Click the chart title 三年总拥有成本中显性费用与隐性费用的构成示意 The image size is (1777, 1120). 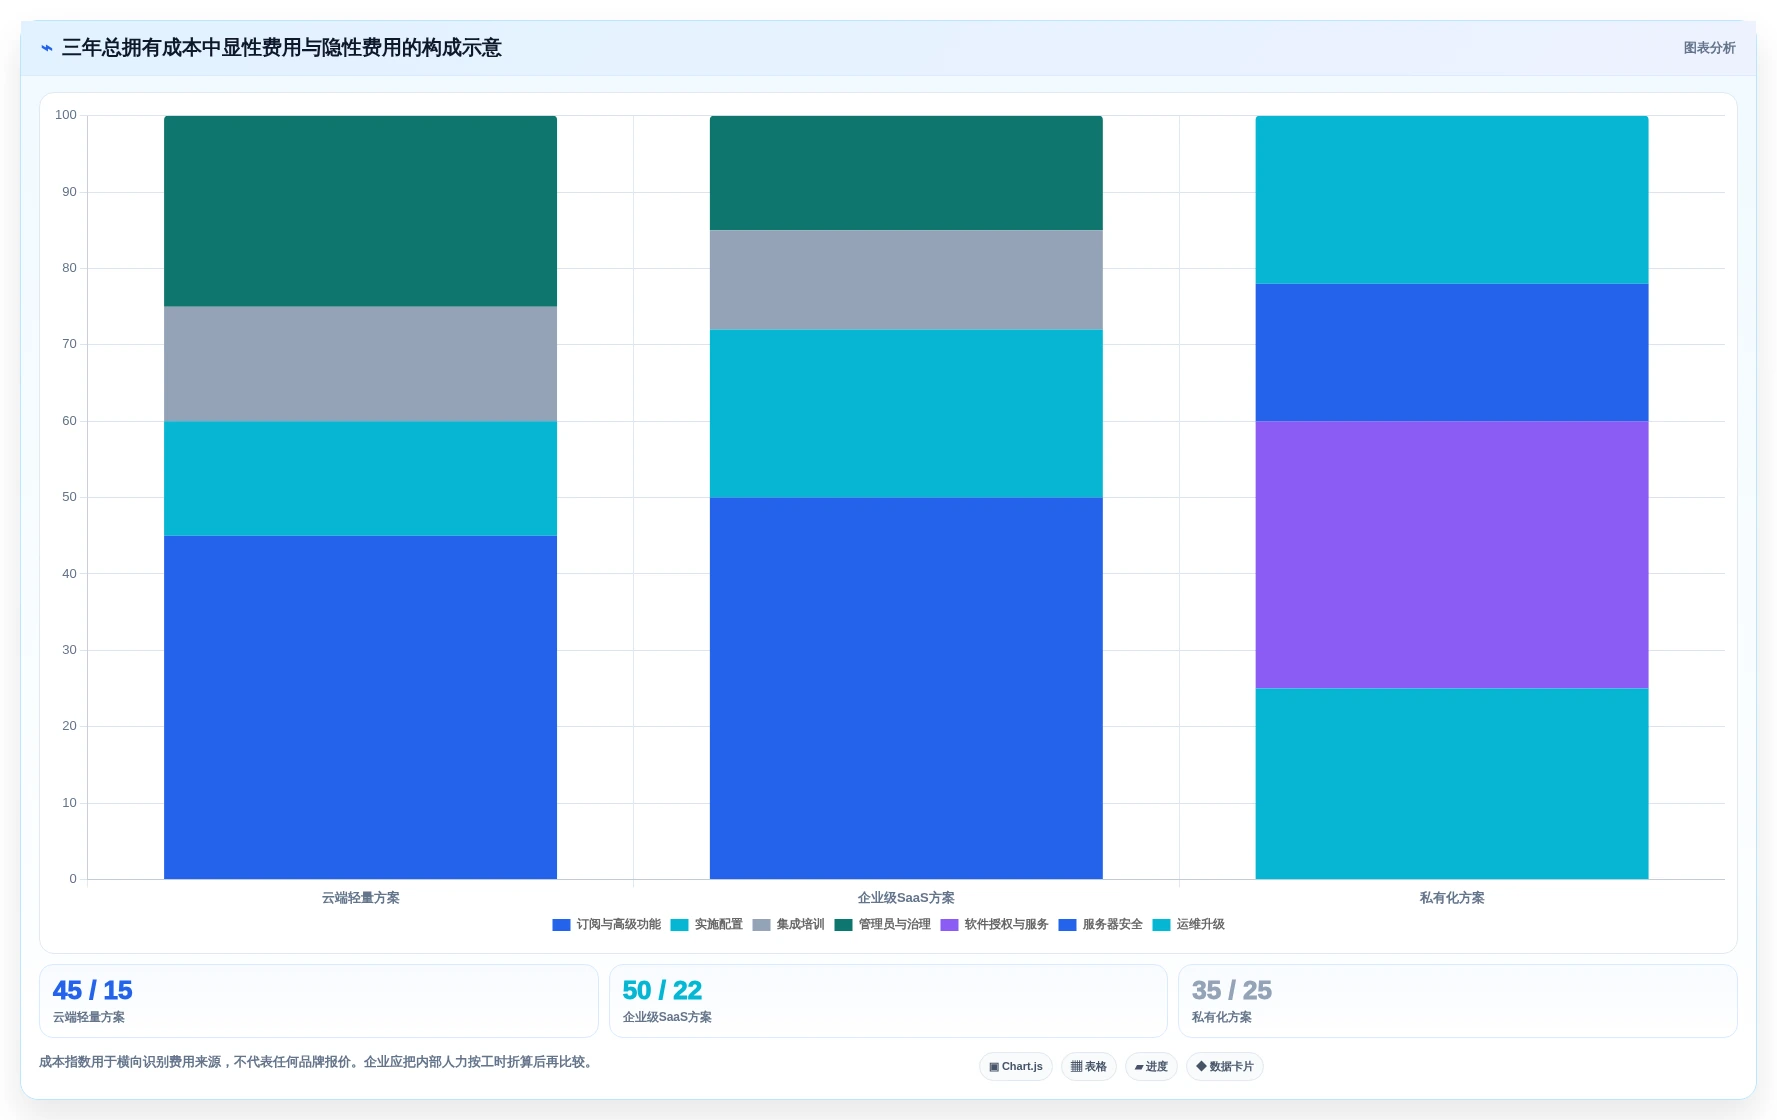(281, 48)
